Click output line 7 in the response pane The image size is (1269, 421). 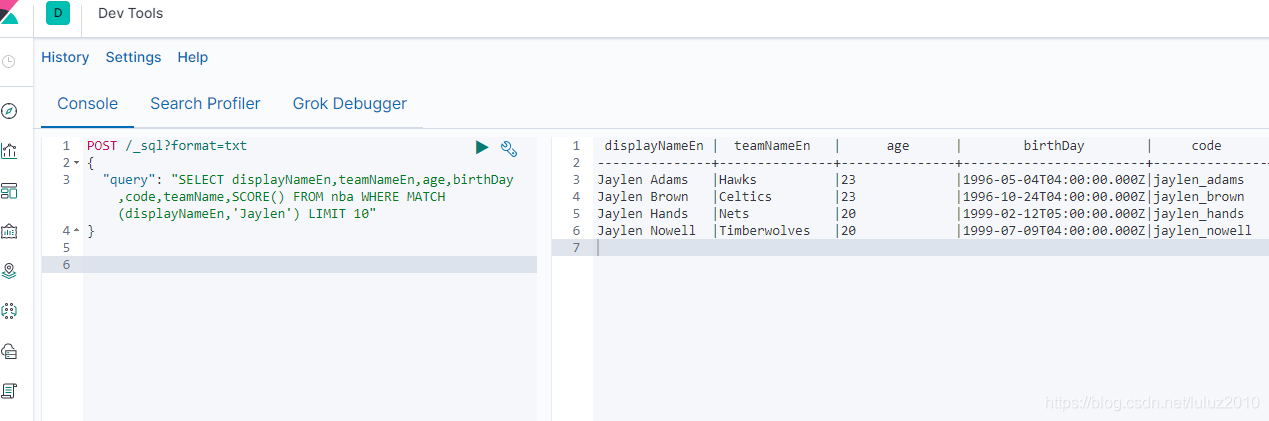931,248
